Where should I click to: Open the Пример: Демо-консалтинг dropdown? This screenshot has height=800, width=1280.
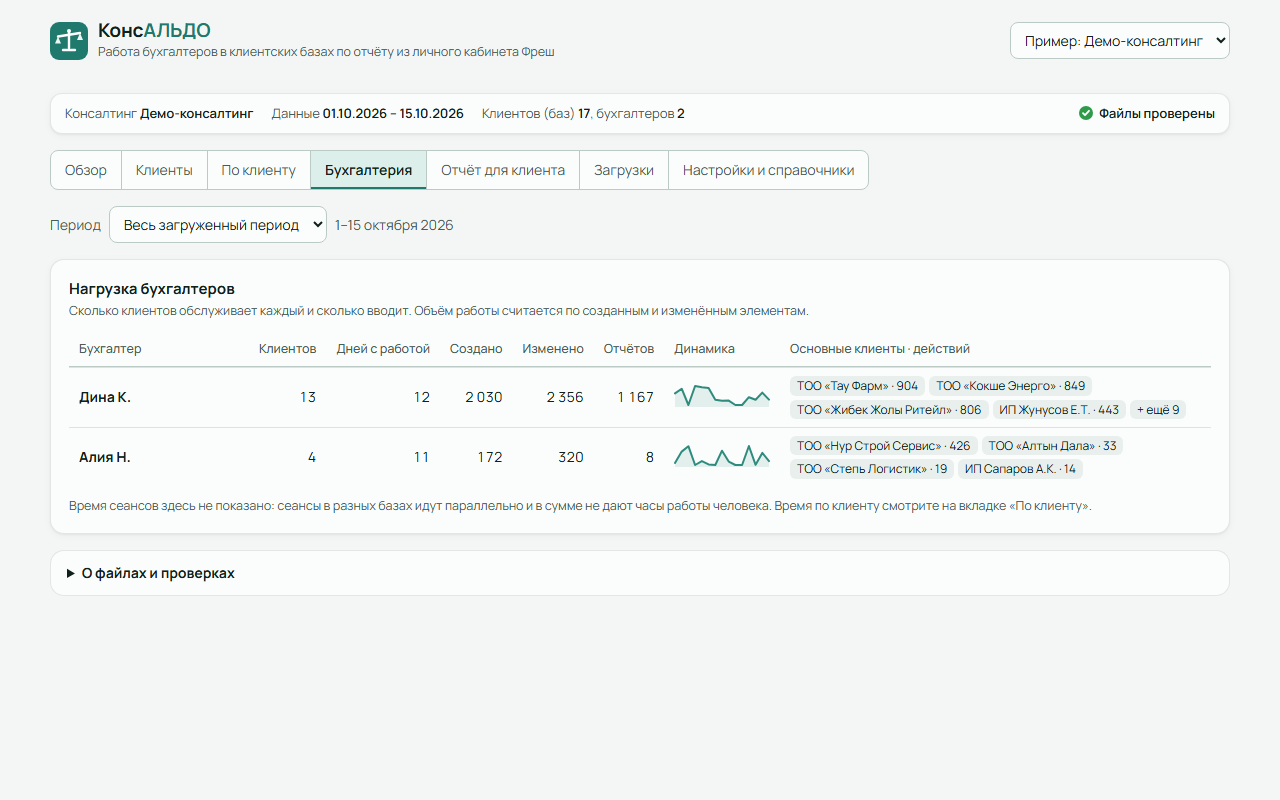(x=1120, y=41)
